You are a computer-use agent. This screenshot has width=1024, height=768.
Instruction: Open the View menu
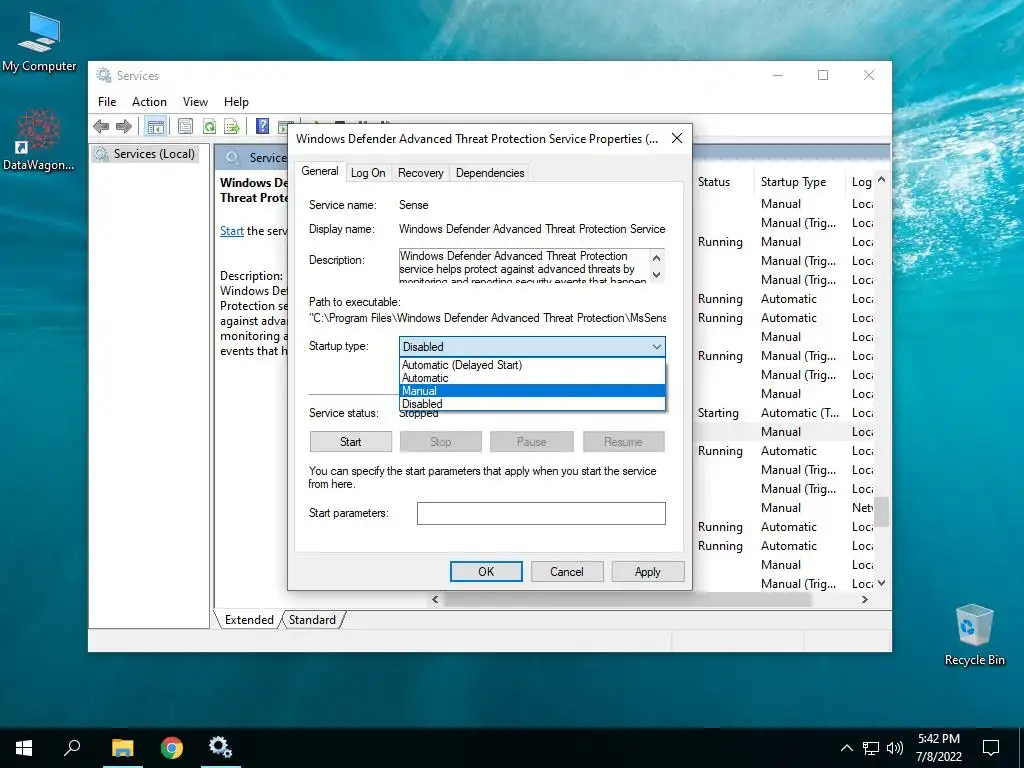point(195,102)
